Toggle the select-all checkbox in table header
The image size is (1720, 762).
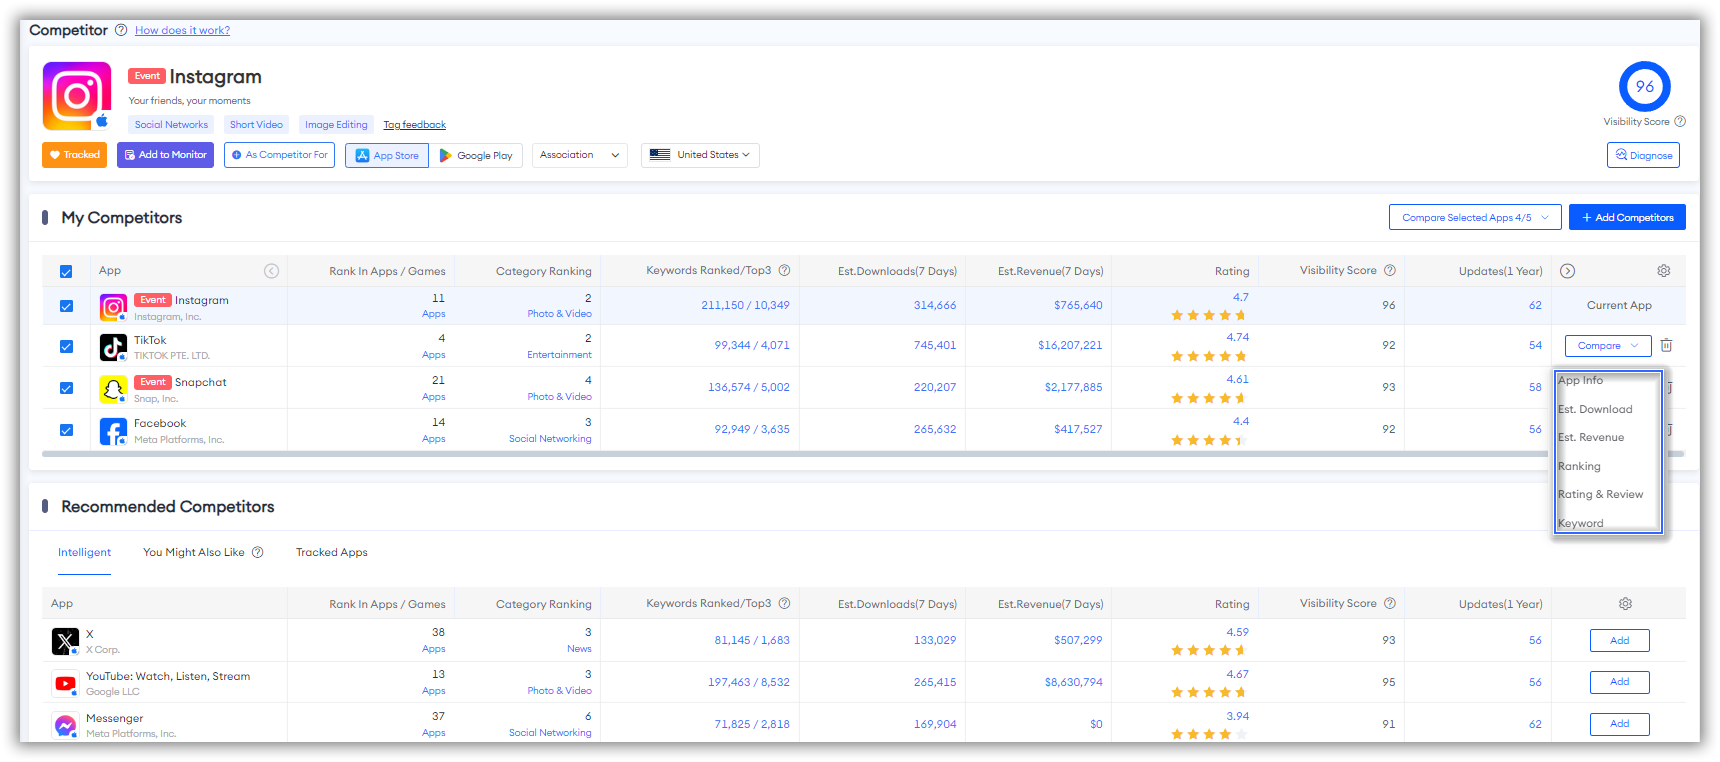[x=66, y=271]
